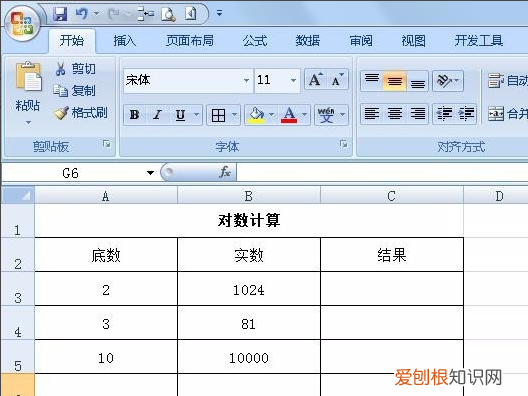
Task: Switch to the 开始 tab
Action: click(72, 41)
